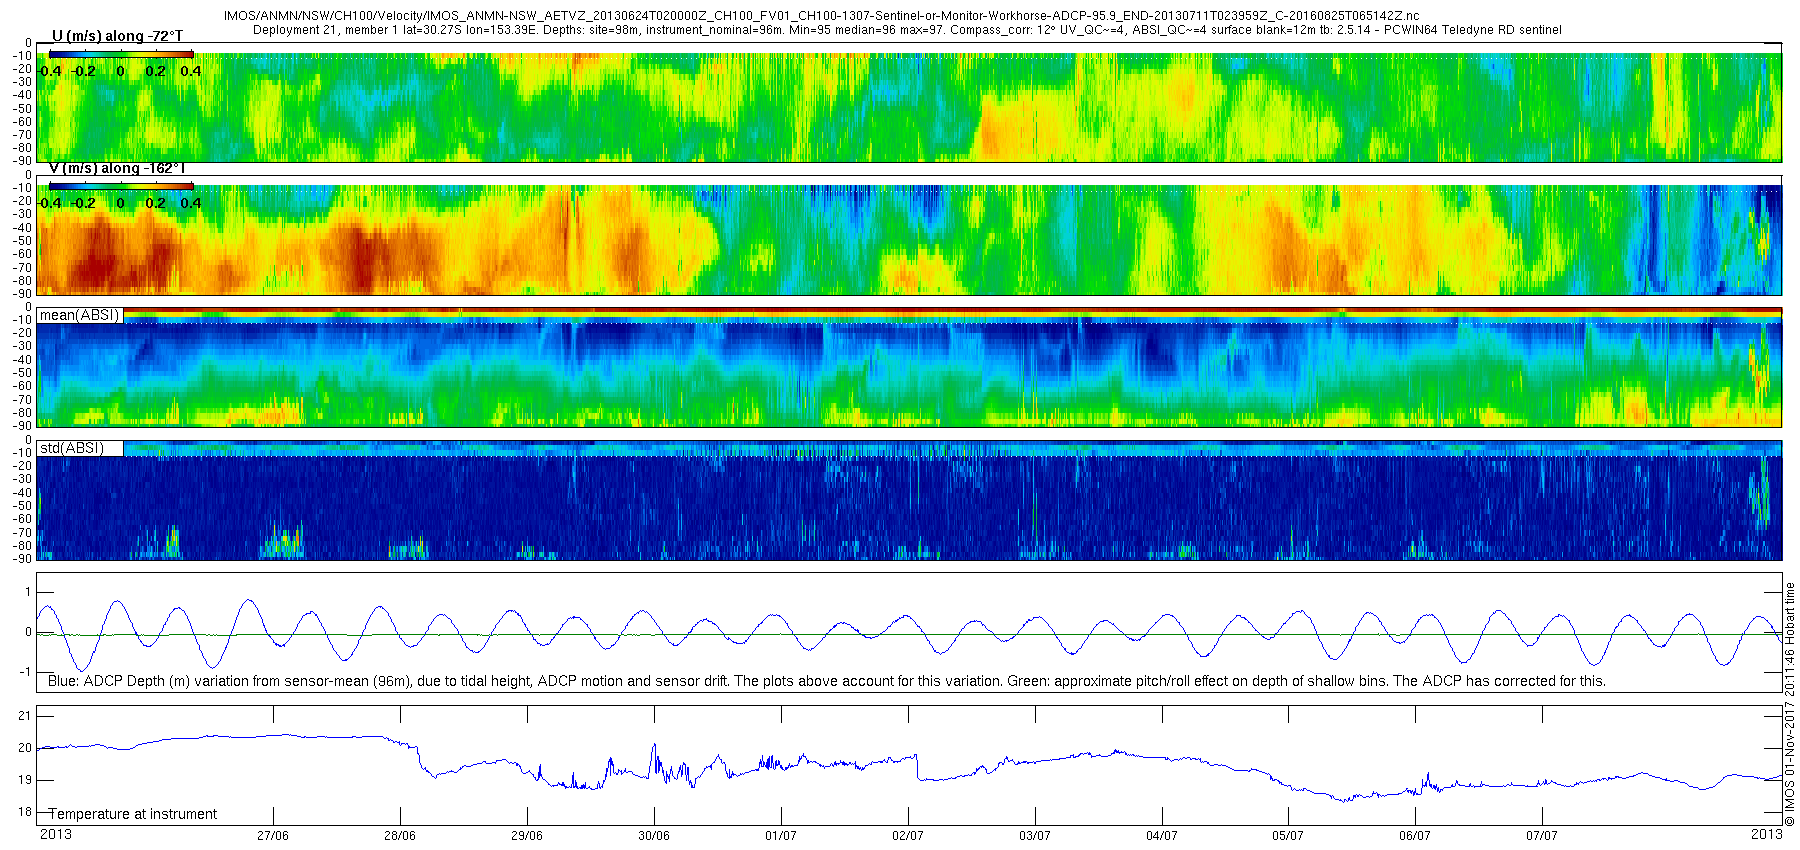Click the '-90' depth tick of std(ABSI) panel

tap(21, 558)
